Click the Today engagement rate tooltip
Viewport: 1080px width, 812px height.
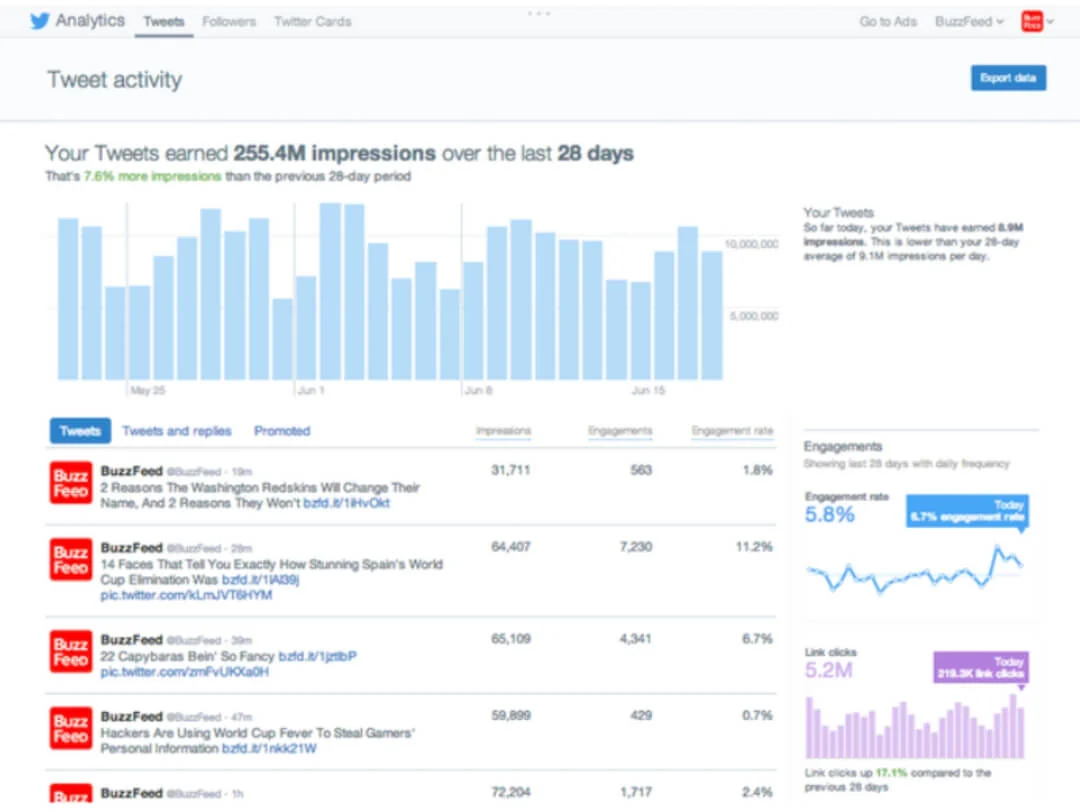coord(967,511)
